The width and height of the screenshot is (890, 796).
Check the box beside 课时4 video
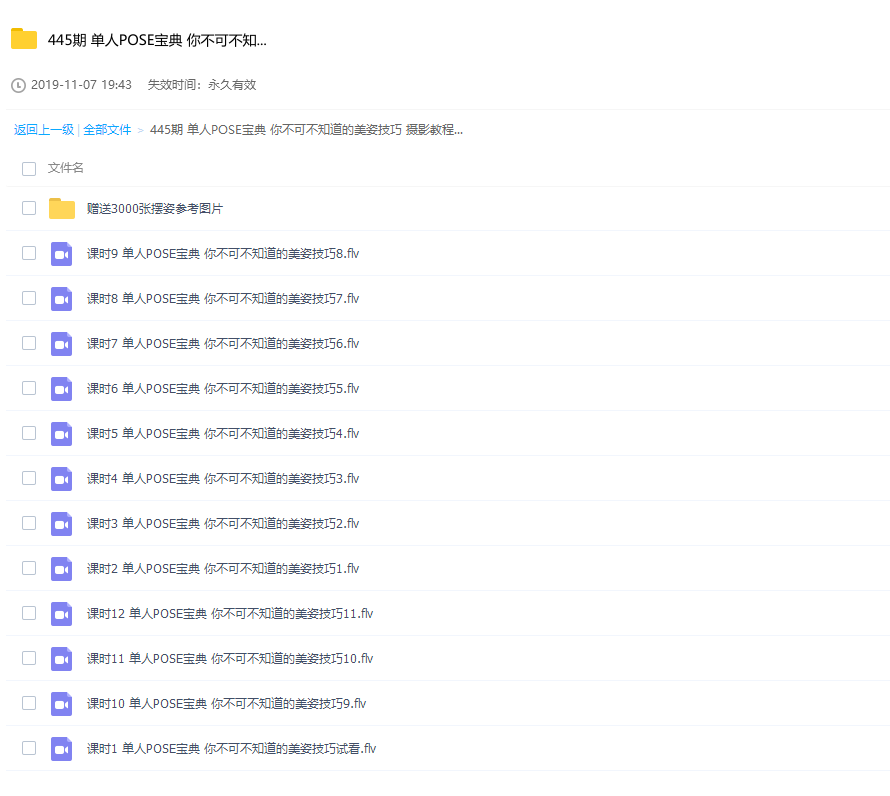(29, 479)
